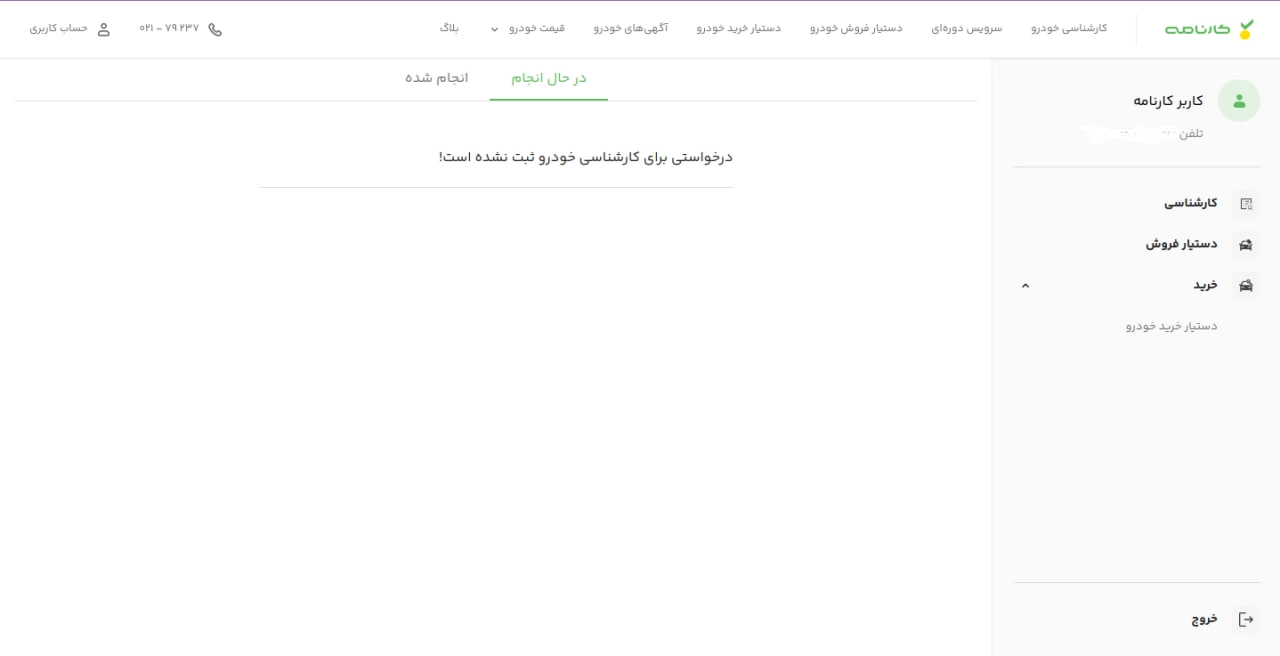Image resolution: width=1280 pixels, height=656 pixels.
Task: Click the phone number ۰۲۱ – ۷۹ ۲۳۷
Action: [168, 29]
